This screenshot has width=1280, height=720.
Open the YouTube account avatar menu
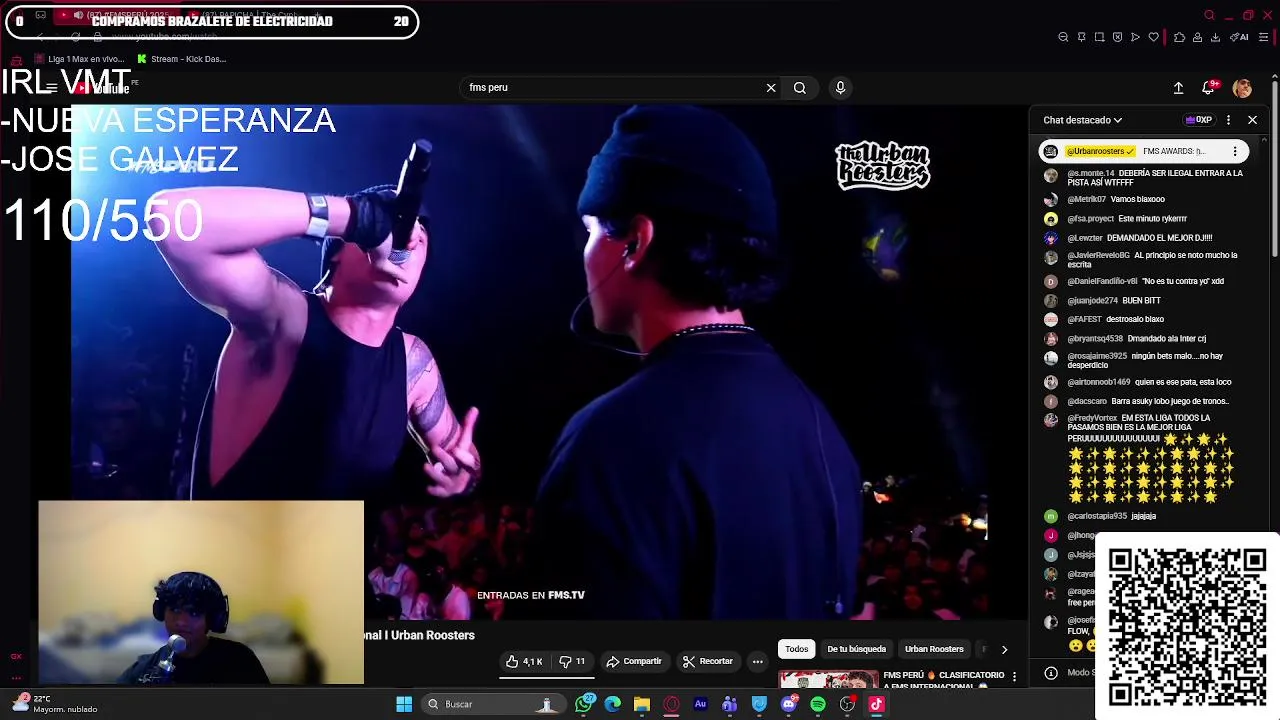tap(1242, 88)
